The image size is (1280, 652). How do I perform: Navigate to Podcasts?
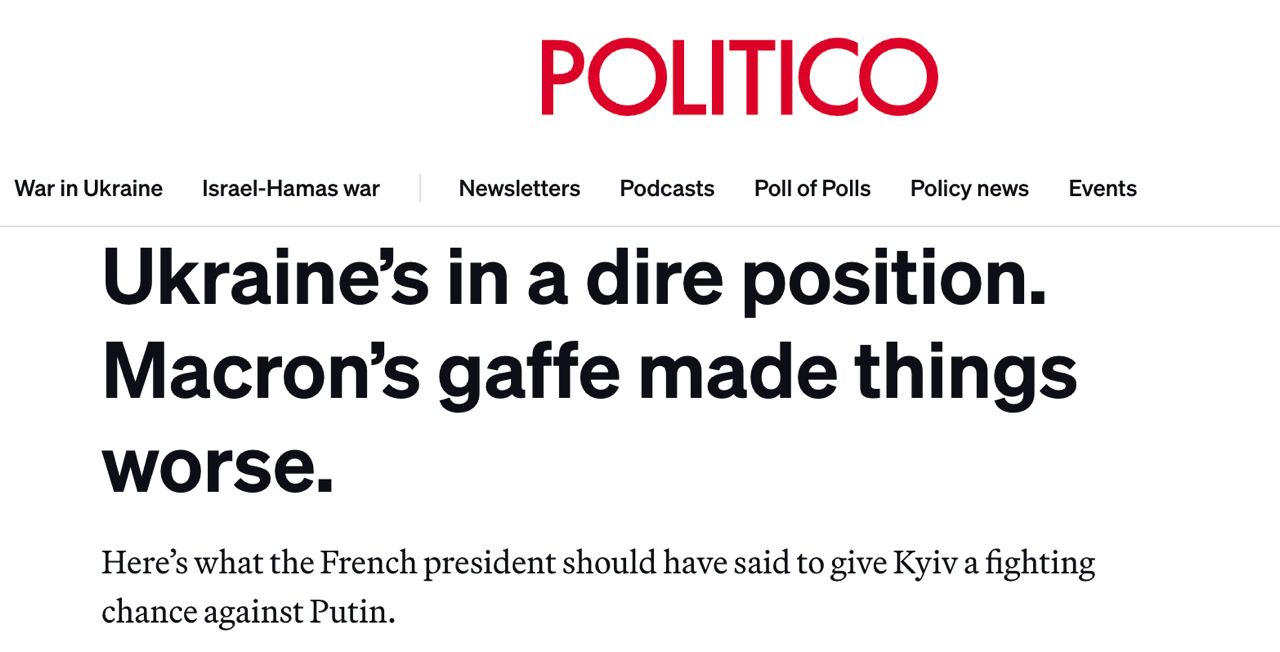[x=667, y=188]
